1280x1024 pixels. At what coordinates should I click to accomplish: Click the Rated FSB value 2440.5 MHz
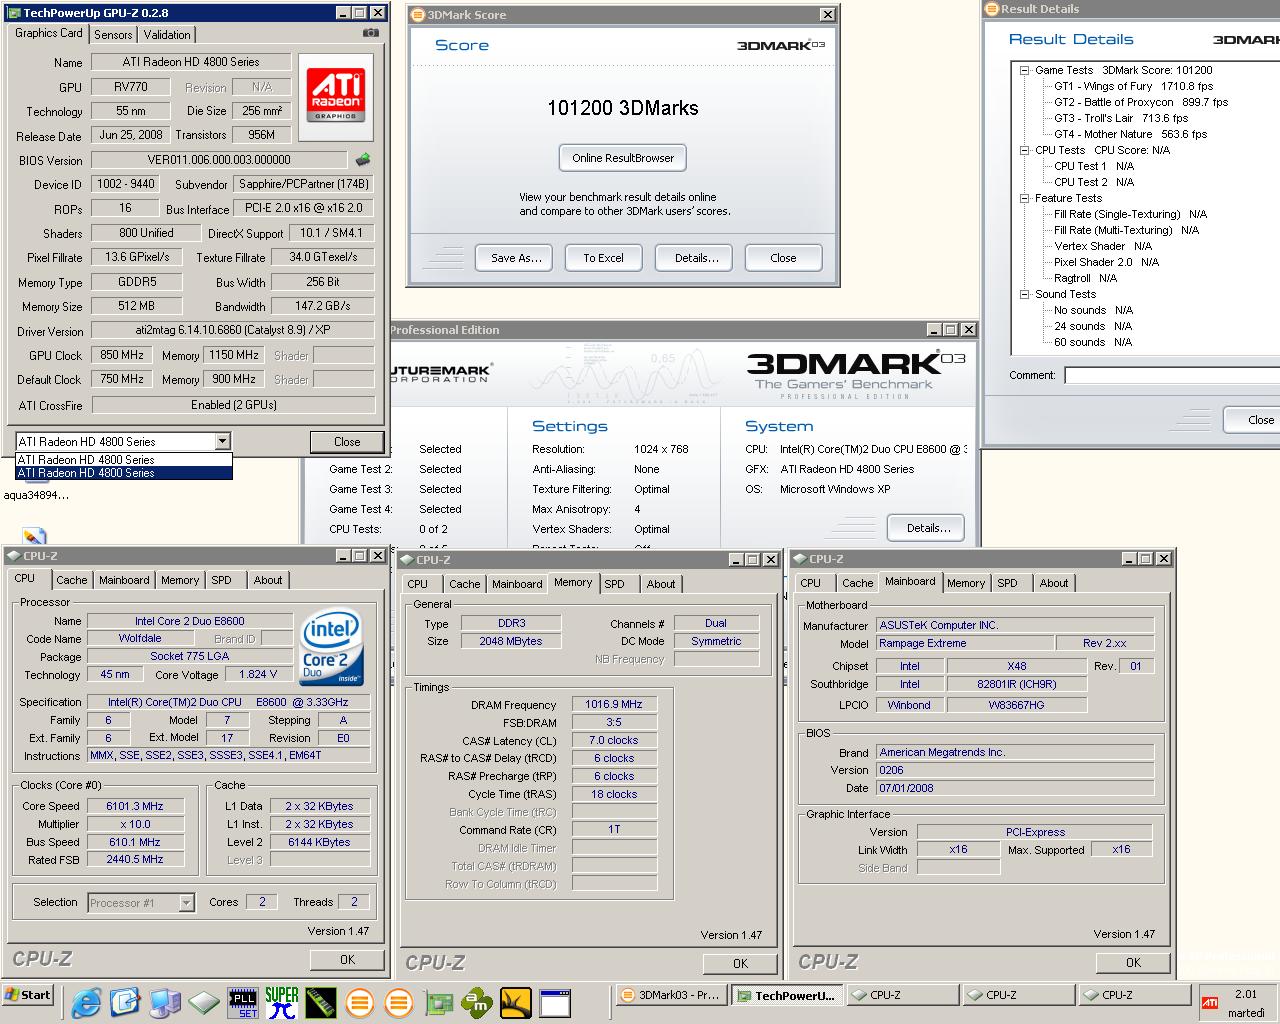pyautogui.click(x=134, y=859)
